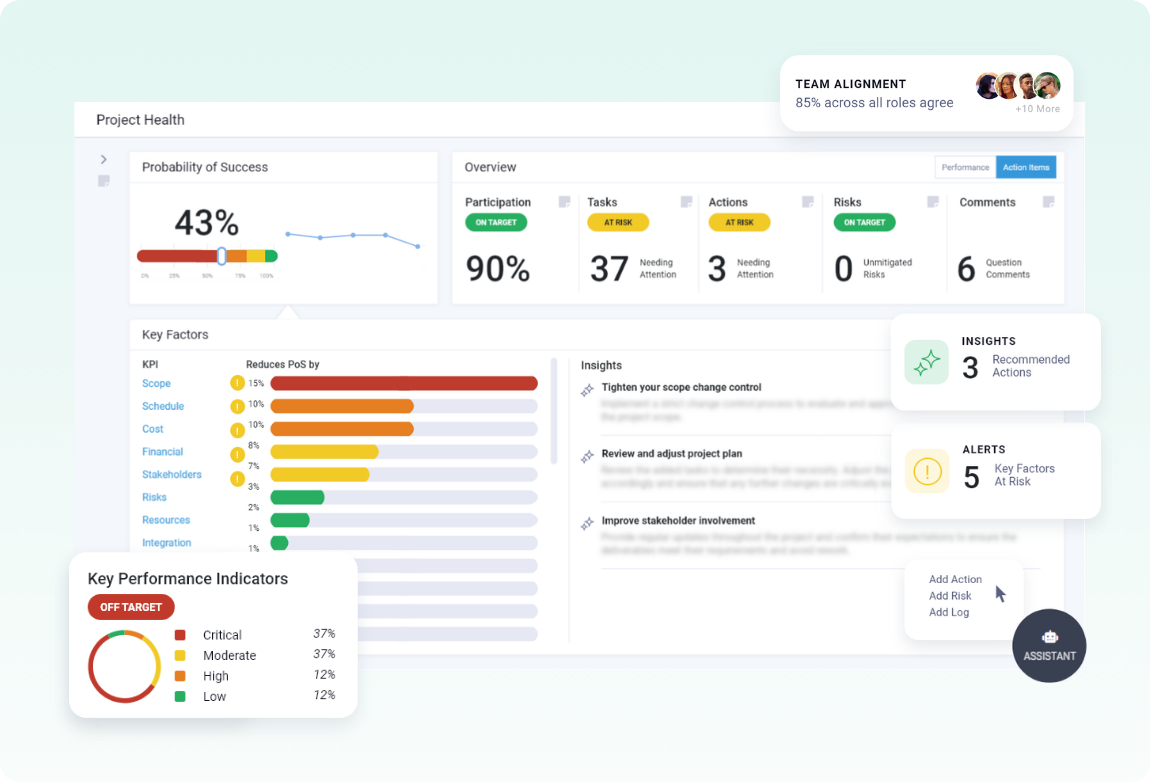
Task: Click the warning indicator next to the Scope KPI
Action: tap(238, 383)
